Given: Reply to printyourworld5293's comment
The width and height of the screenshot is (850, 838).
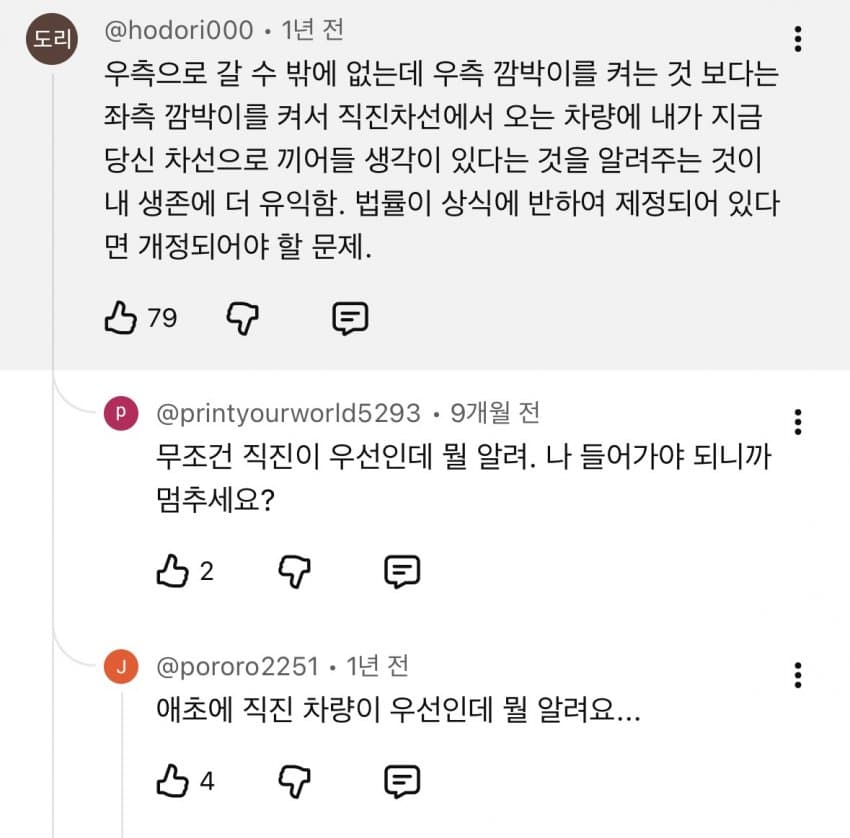Looking at the screenshot, I should (x=402, y=571).
